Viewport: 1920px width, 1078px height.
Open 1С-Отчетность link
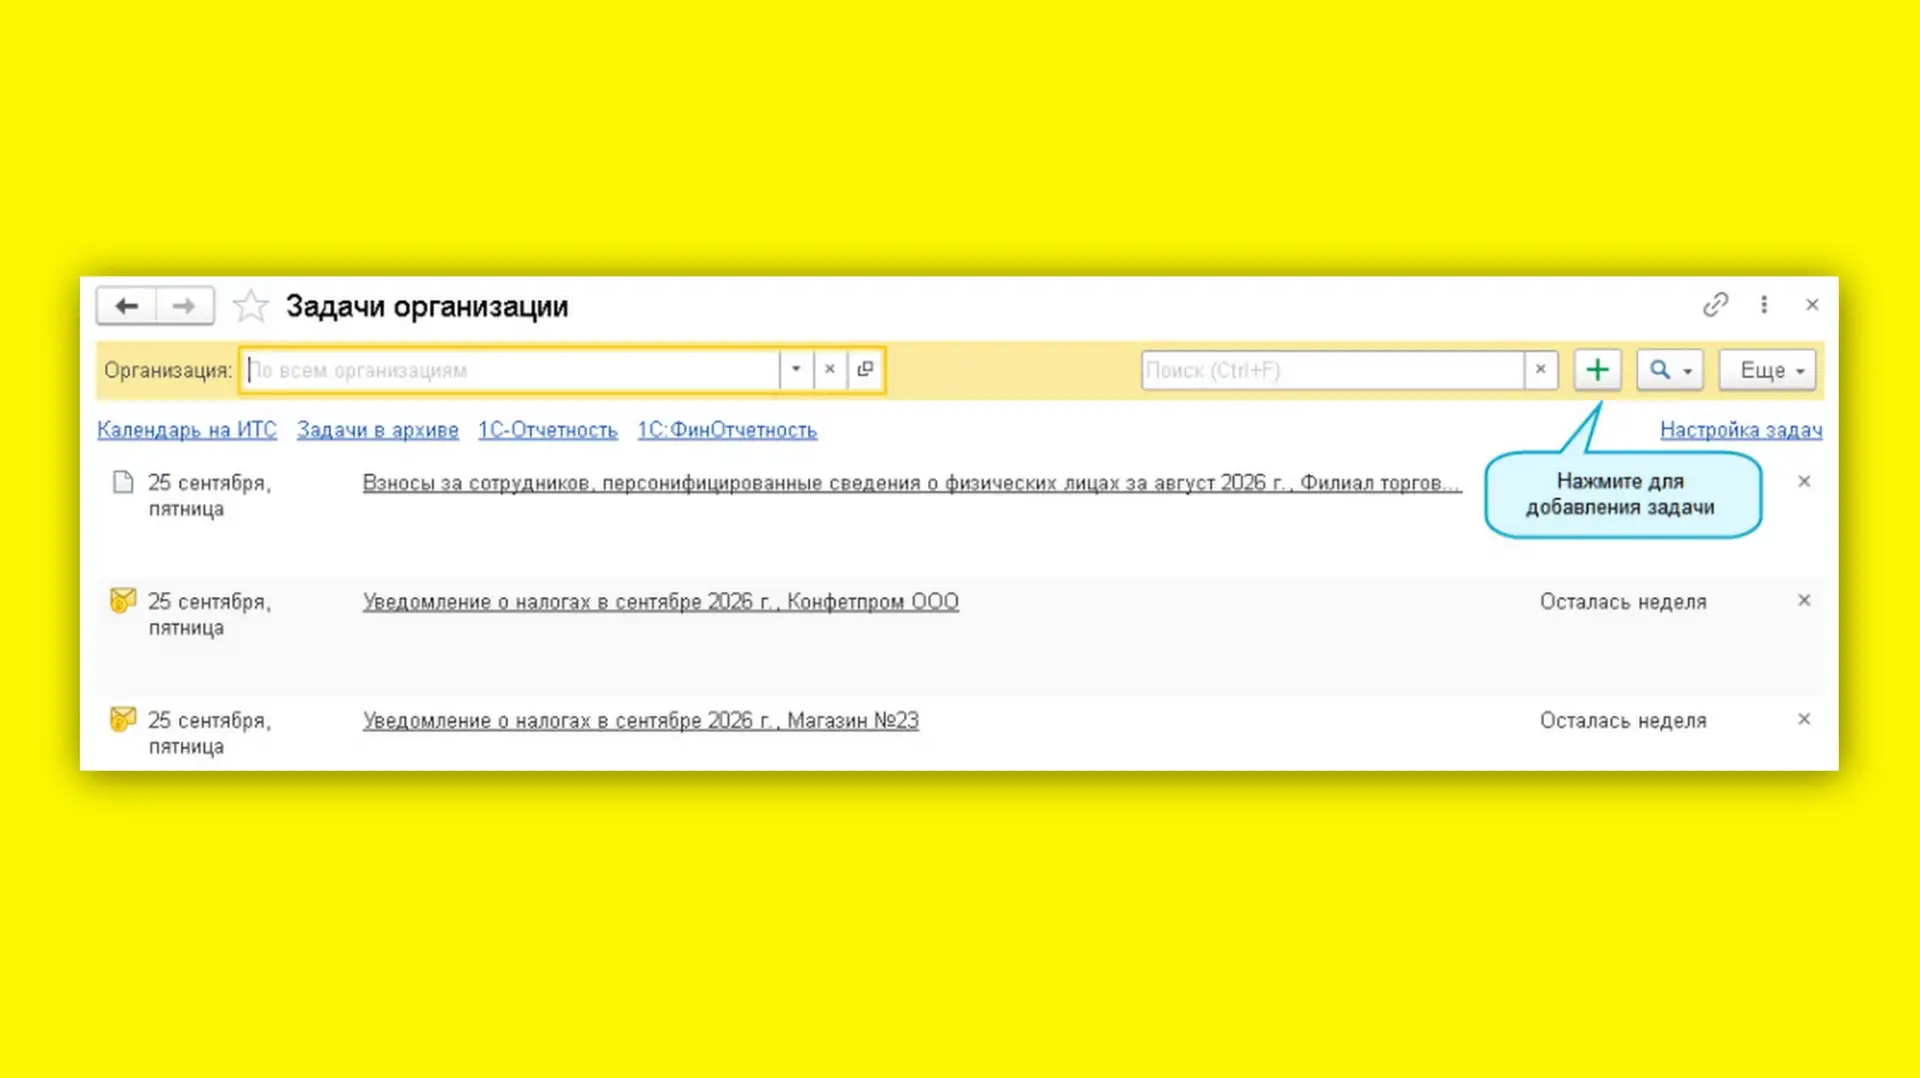coord(548,430)
